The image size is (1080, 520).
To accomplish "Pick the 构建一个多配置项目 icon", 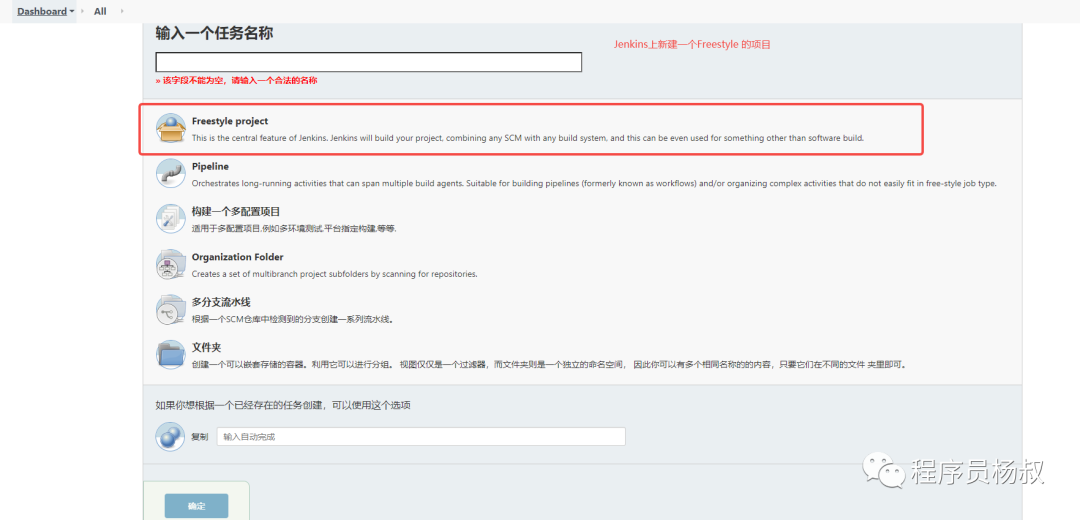I will click(x=170, y=219).
